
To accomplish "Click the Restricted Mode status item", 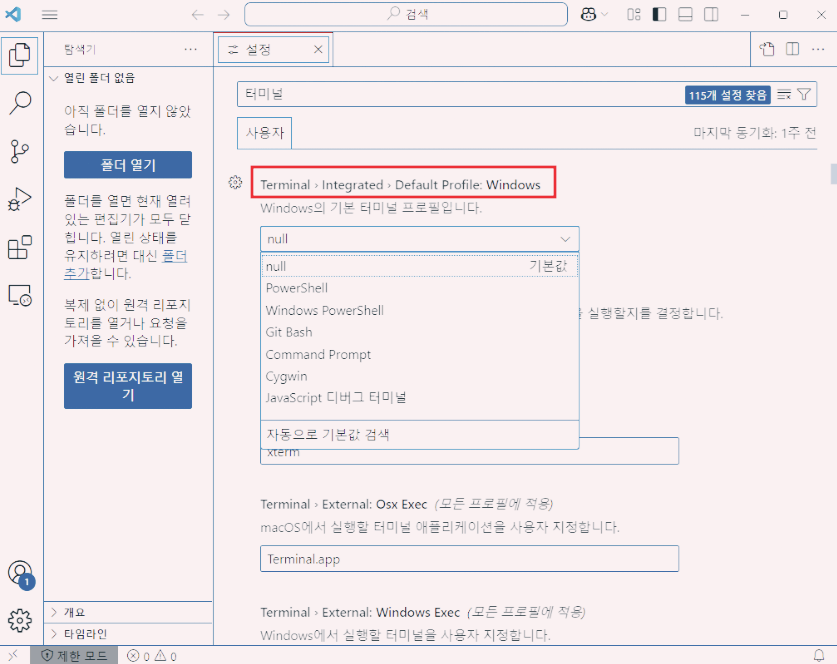I will 74,655.
